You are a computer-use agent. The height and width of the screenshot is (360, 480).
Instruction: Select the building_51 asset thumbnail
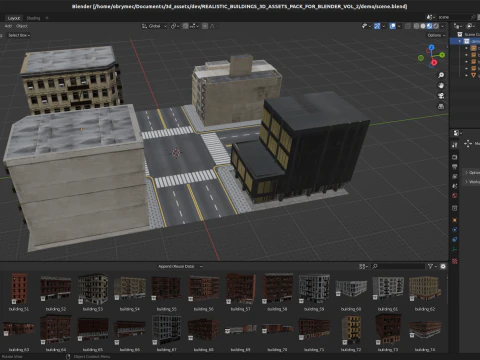(x=19, y=289)
